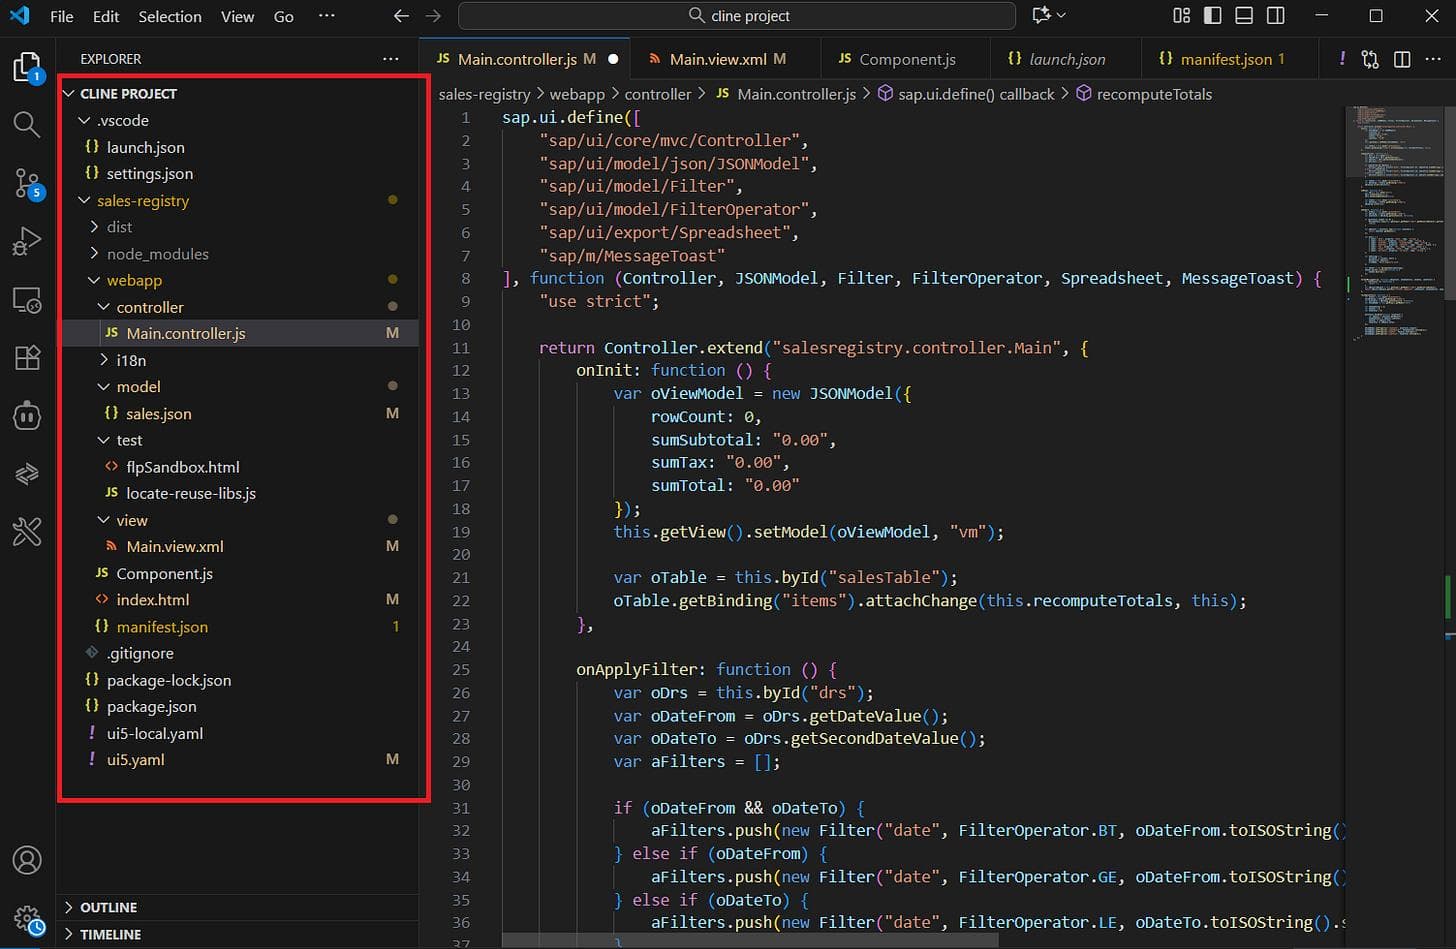The image size is (1456, 949).
Task: Click the cline project command search box
Action: [737, 16]
